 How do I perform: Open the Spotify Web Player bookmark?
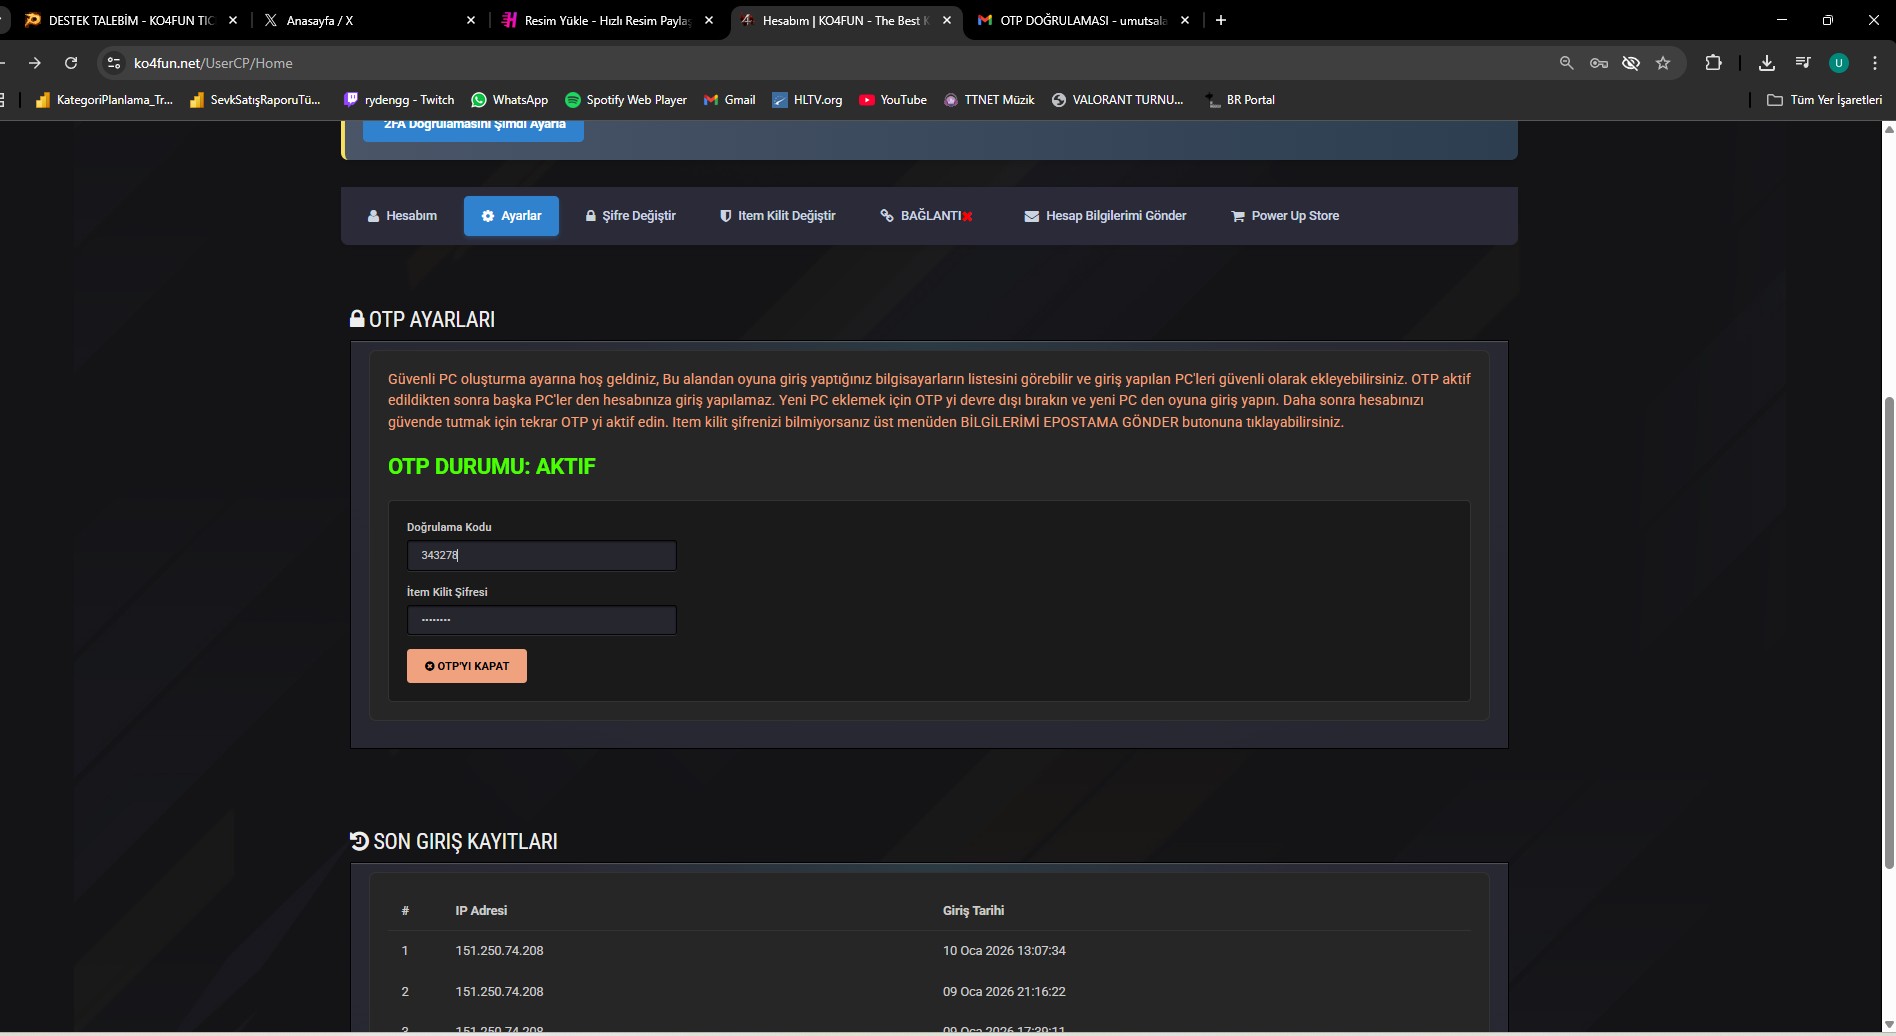626,100
